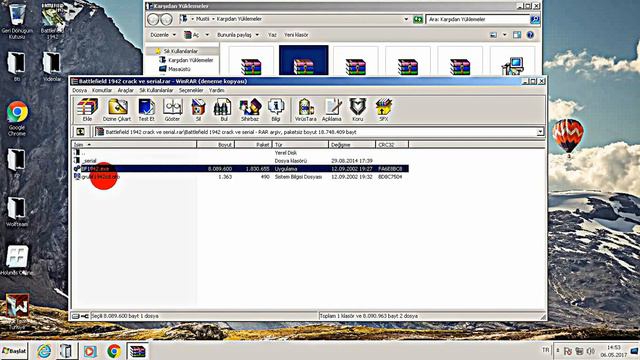Open Internet Explorer from the taskbar
Screen dimensions: 640x360
point(44,351)
